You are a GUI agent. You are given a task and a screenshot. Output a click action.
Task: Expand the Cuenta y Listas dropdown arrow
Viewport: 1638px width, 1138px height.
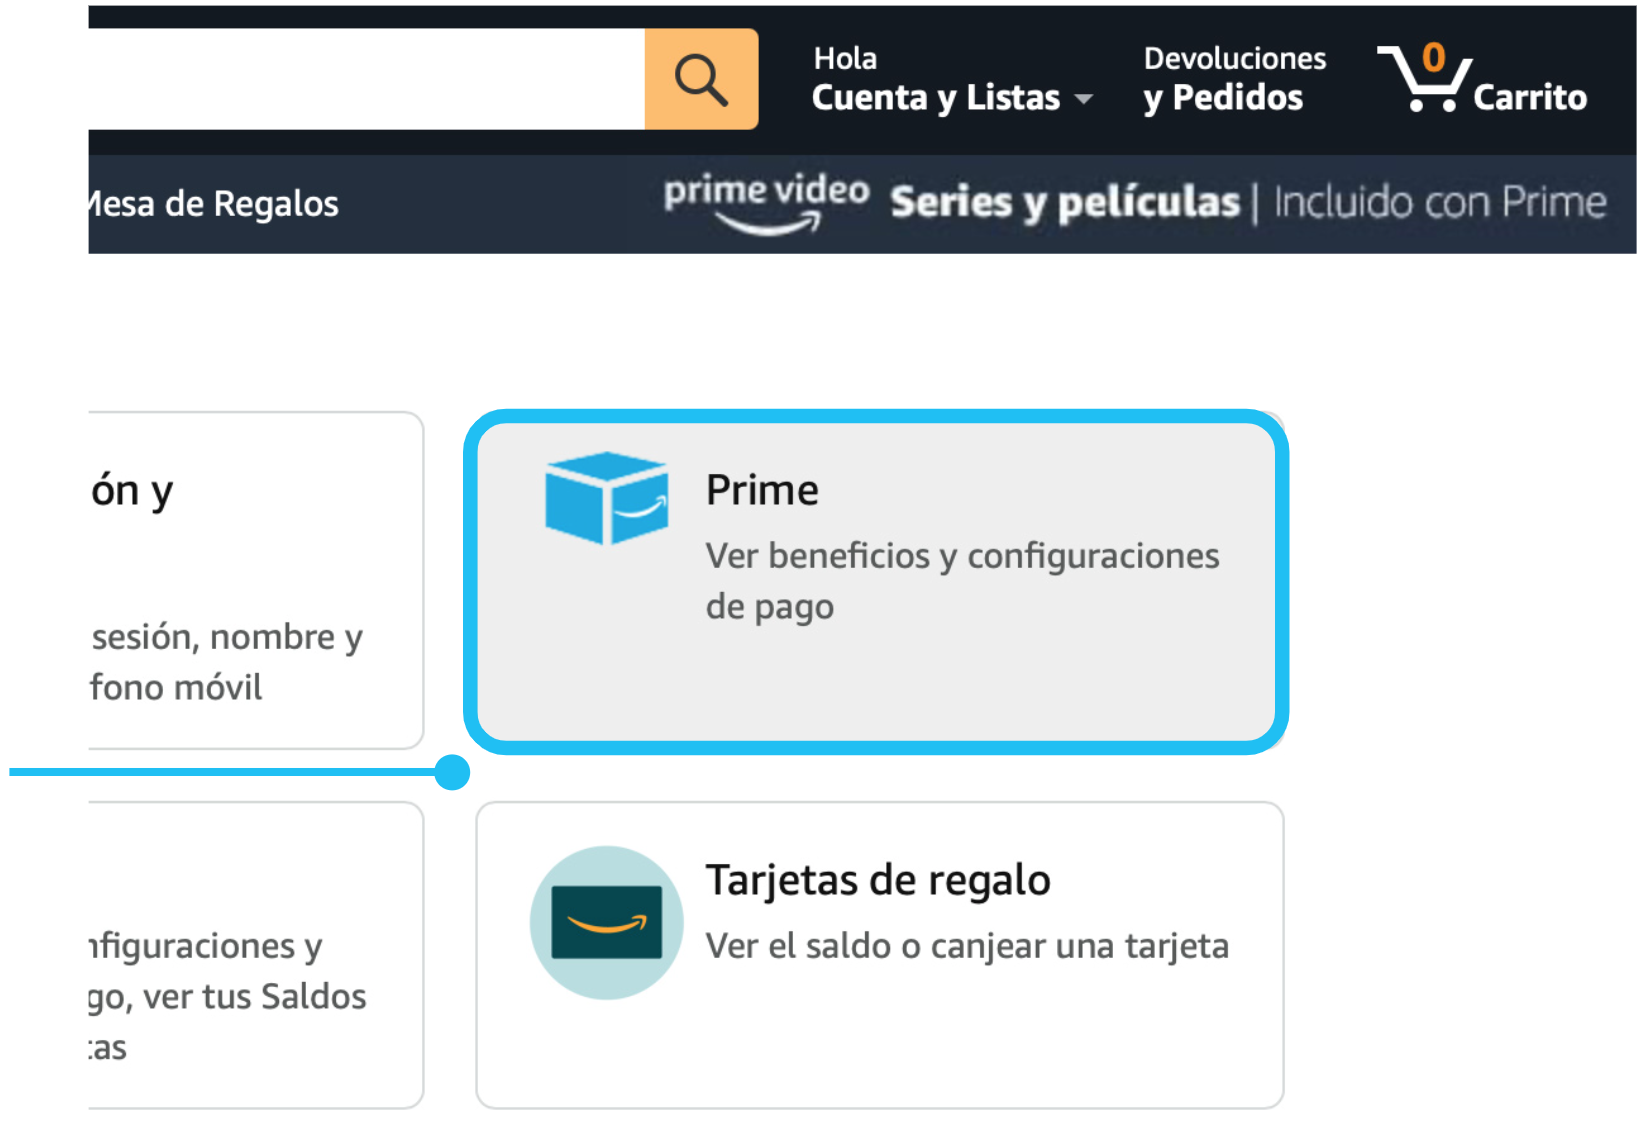pos(1083,99)
